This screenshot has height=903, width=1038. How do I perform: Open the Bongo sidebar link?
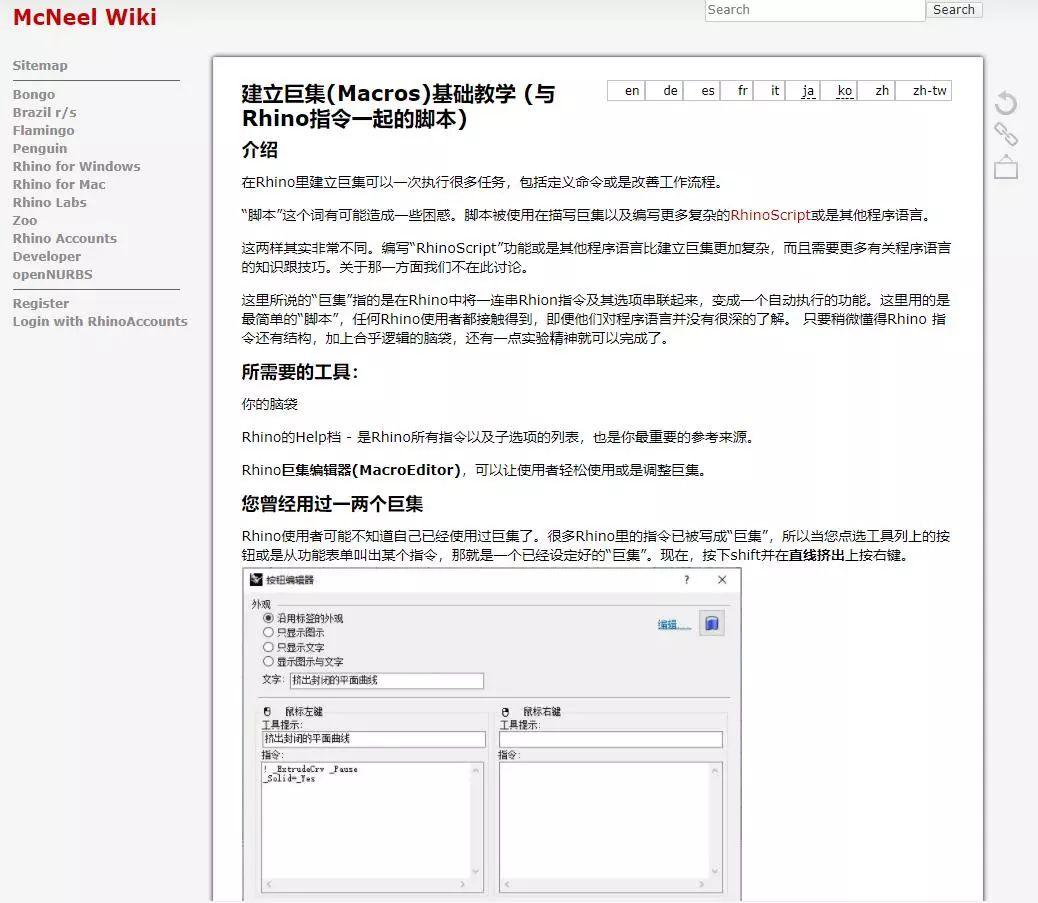[34, 95]
